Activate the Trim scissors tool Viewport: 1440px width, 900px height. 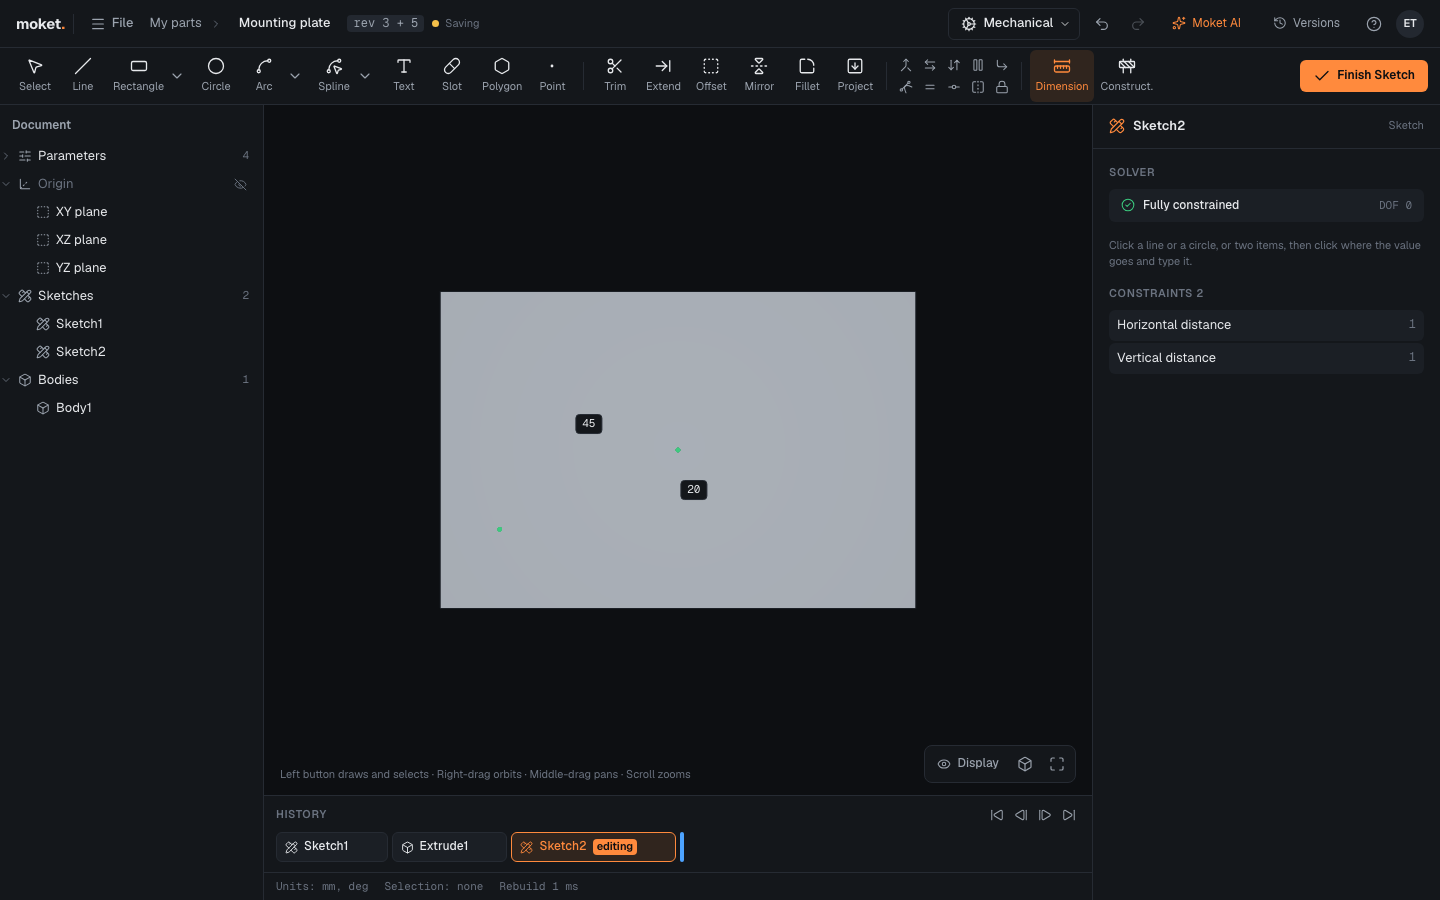click(x=615, y=75)
